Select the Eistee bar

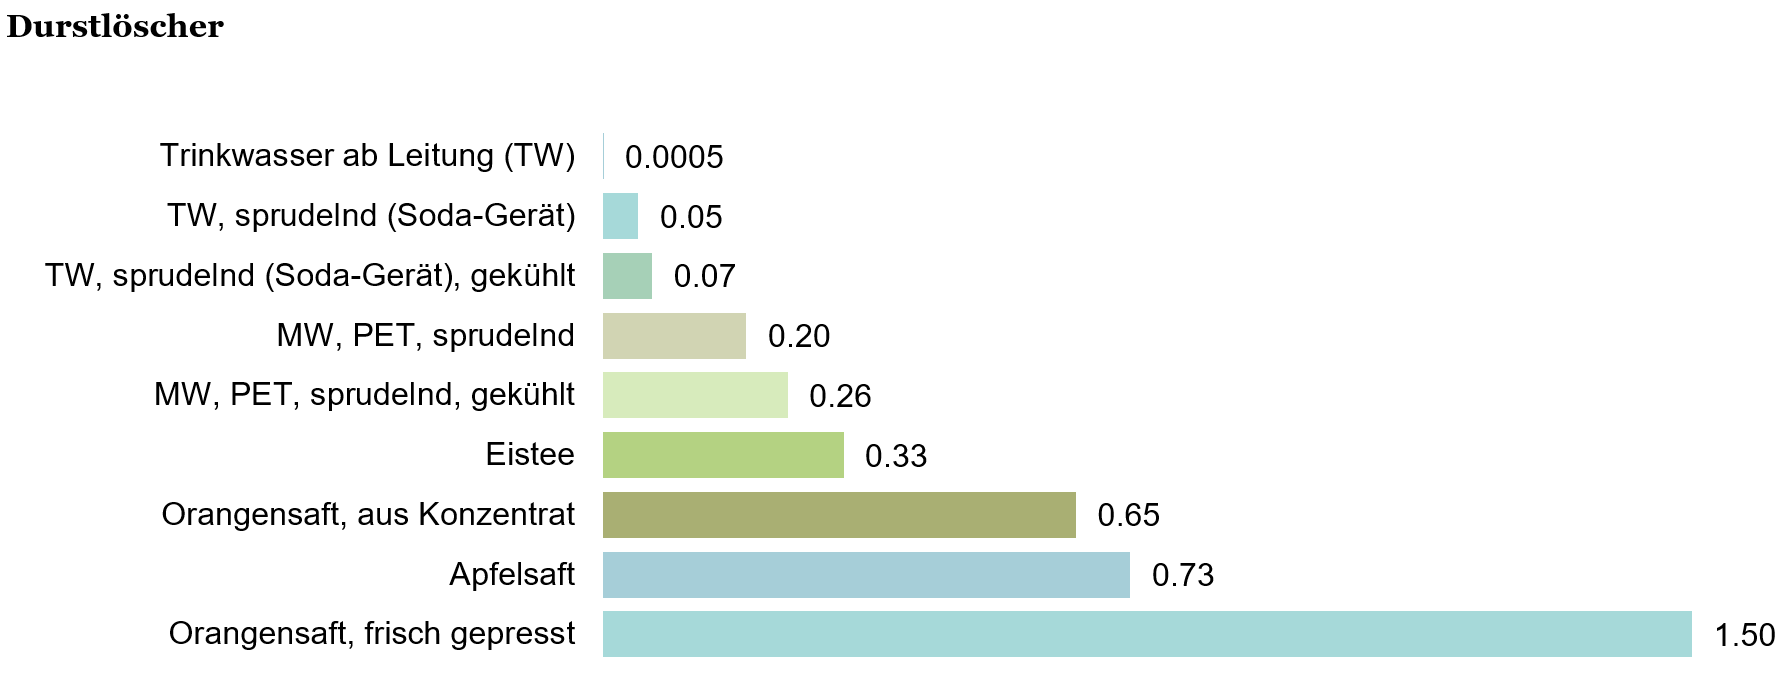(723, 455)
